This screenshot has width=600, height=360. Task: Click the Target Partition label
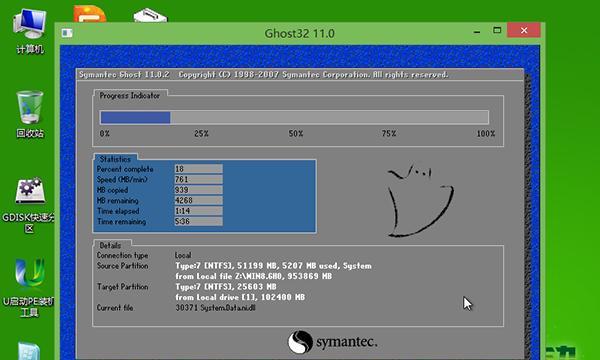[122, 287]
